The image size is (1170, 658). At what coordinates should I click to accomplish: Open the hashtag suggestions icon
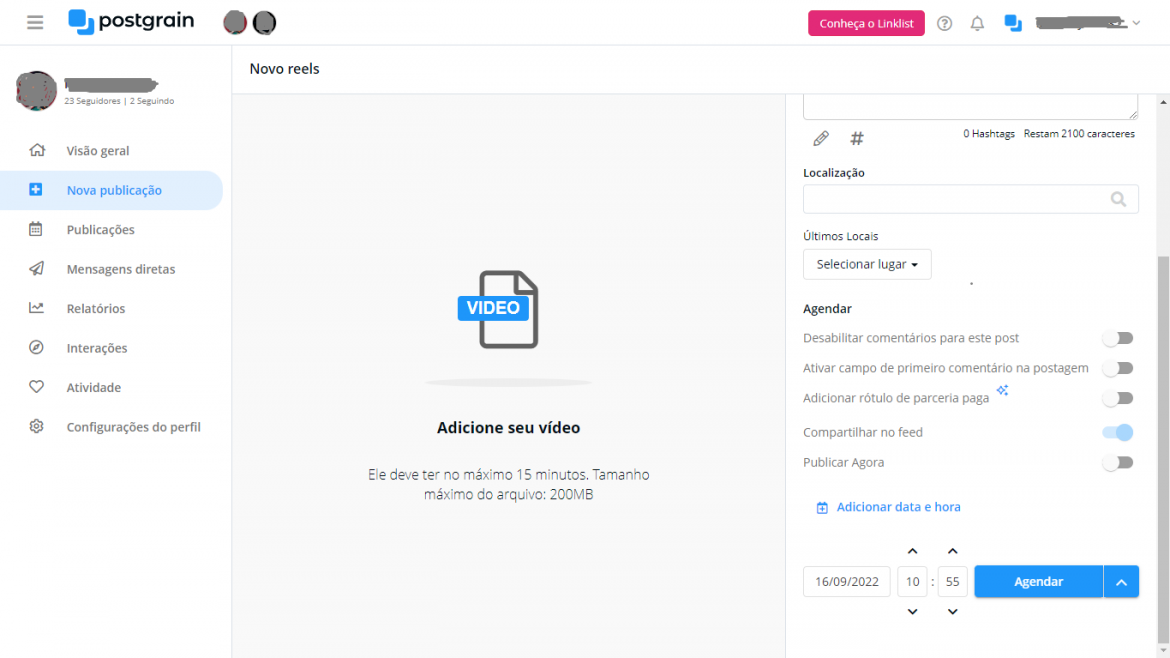click(856, 138)
